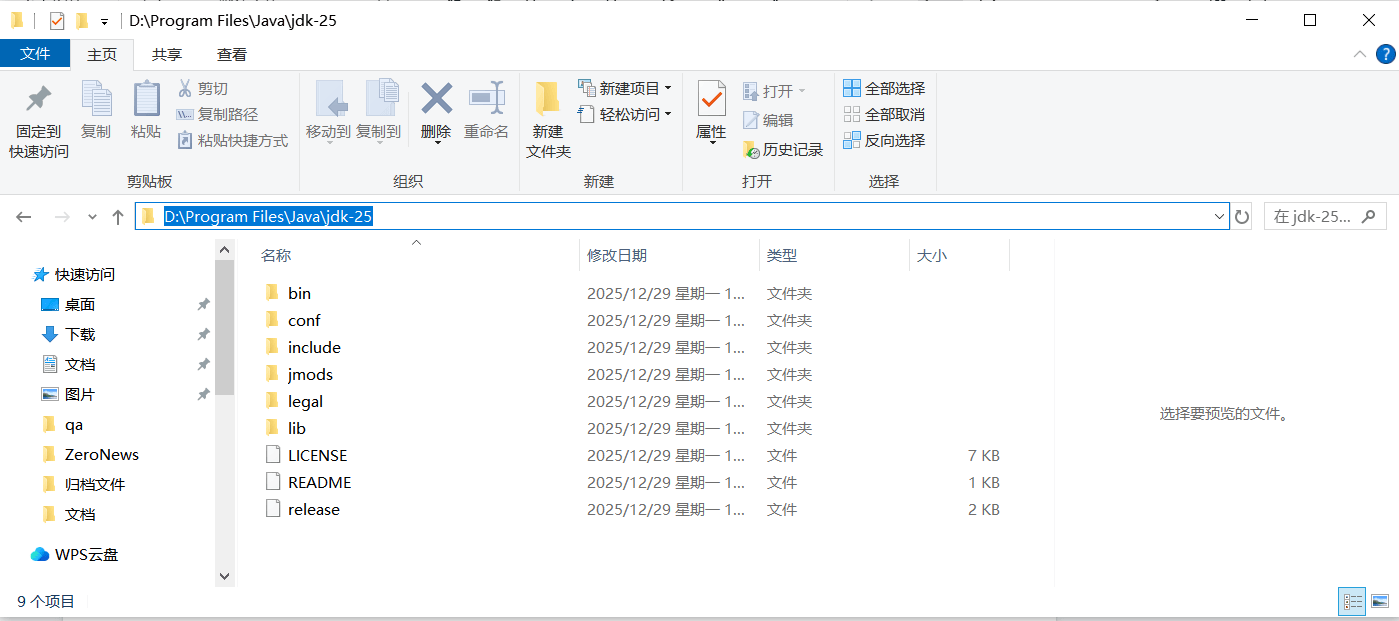Select the jmods folder
The image size is (1399, 621).
coord(310,374)
